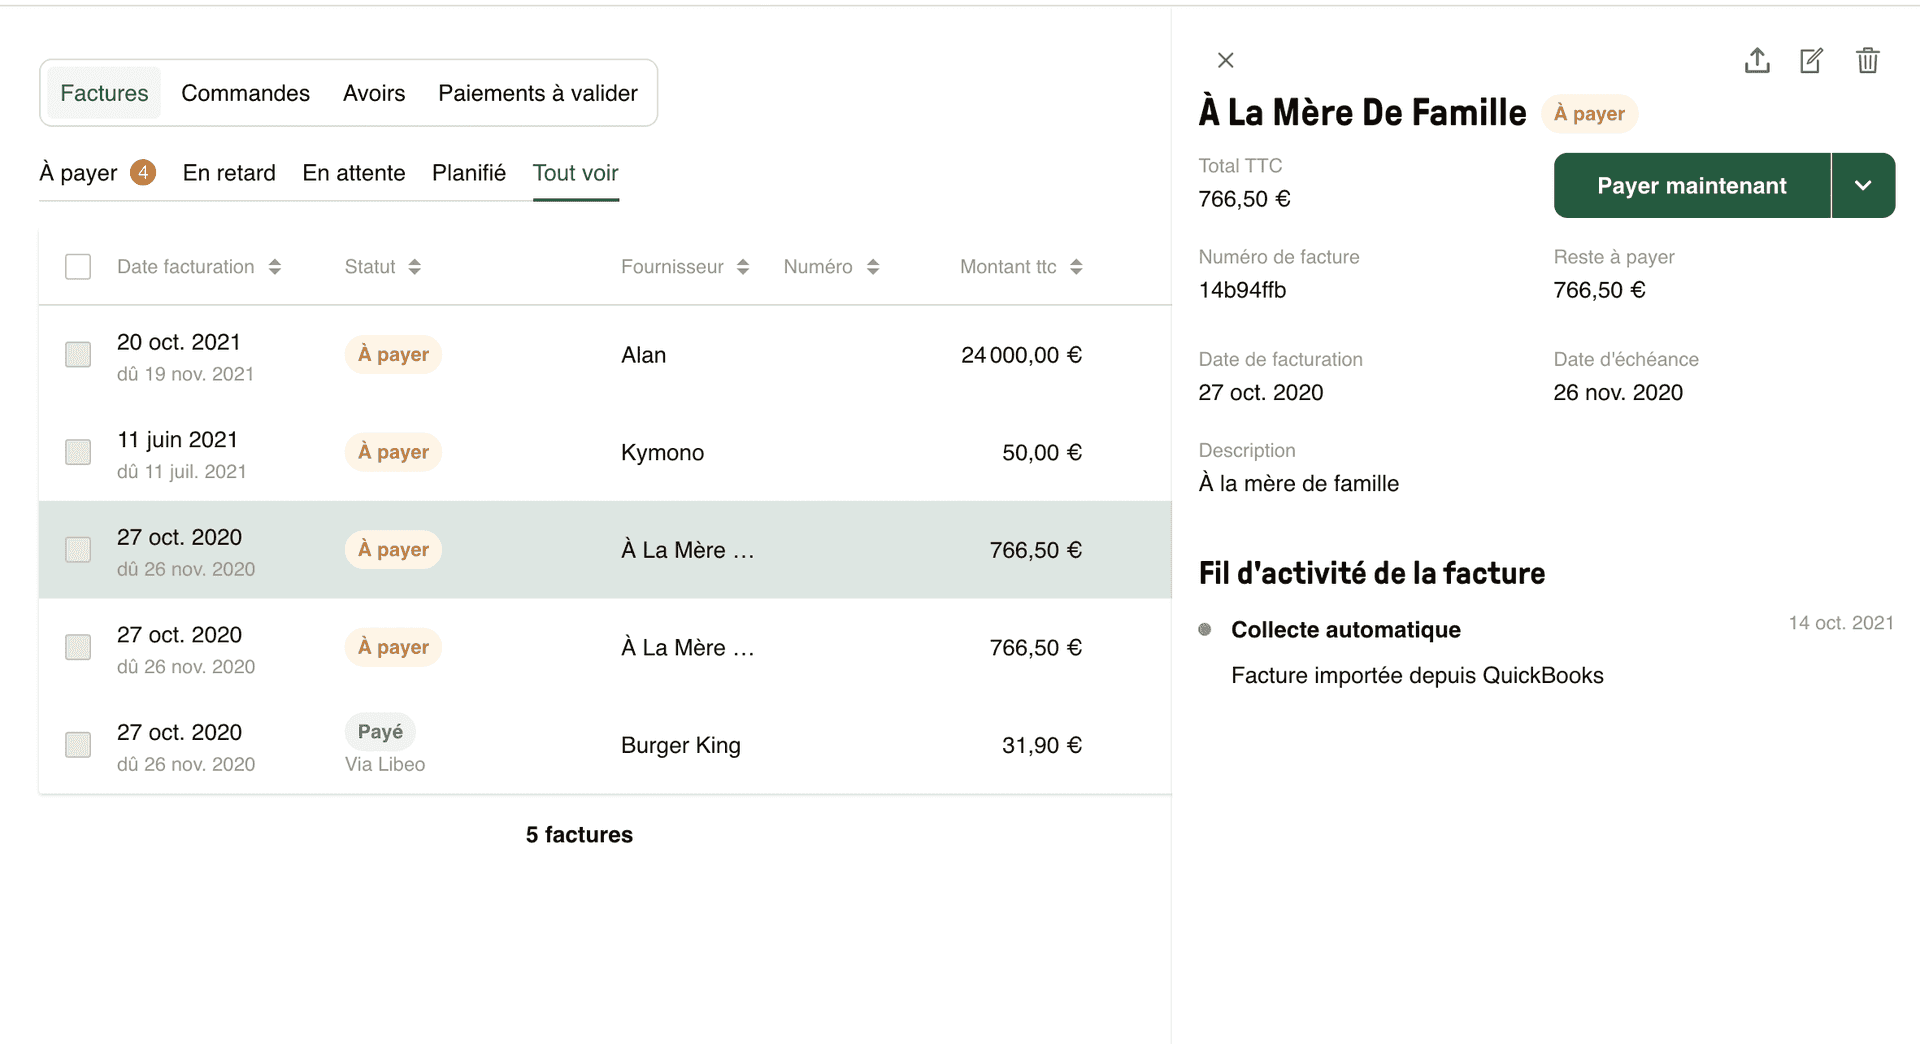Sort the Montant ttc column descending
1920x1044 pixels.
click(x=1076, y=270)
